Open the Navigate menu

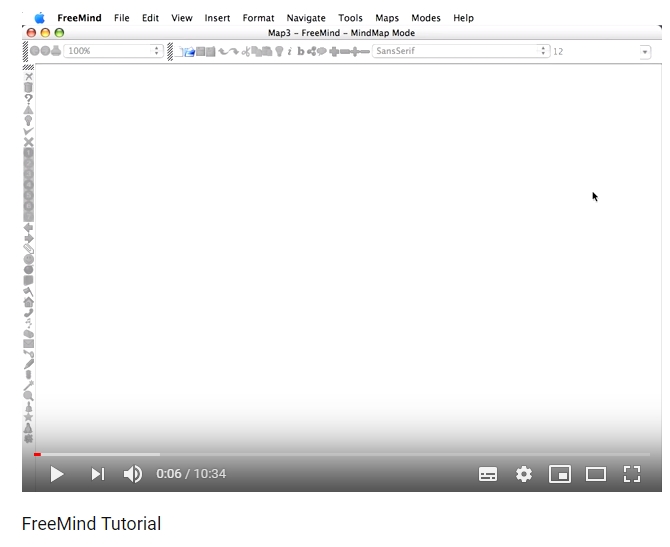(306, 18)
